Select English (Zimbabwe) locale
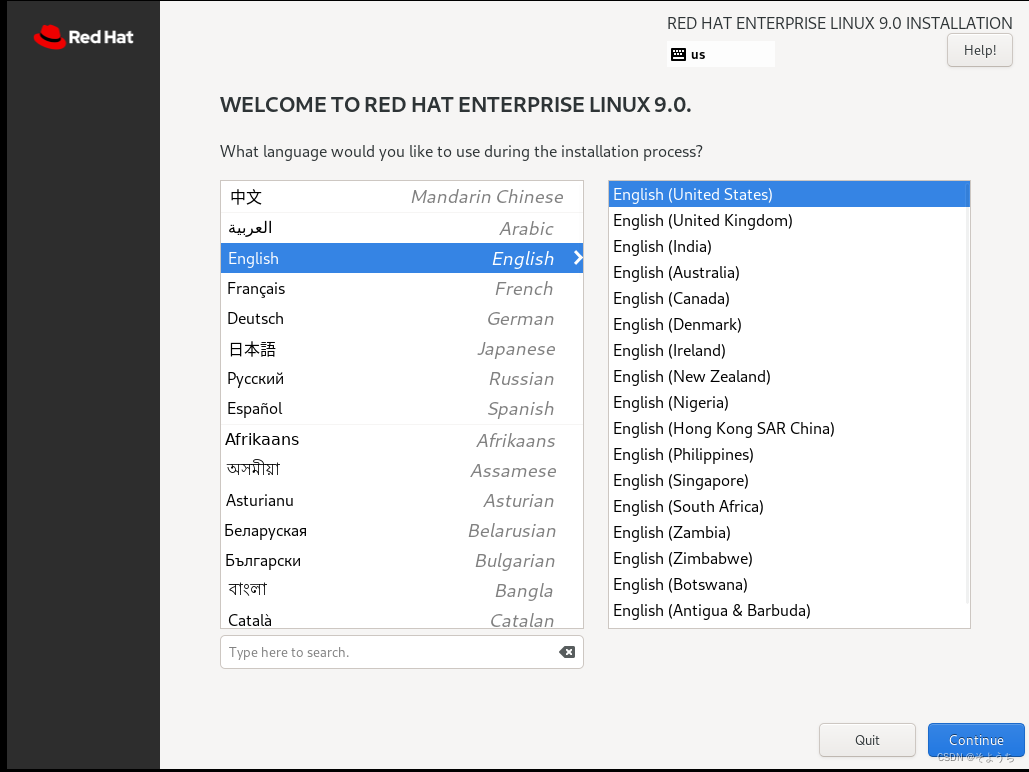Screen dimensions: 1029x772 click(x=789, y=558)
